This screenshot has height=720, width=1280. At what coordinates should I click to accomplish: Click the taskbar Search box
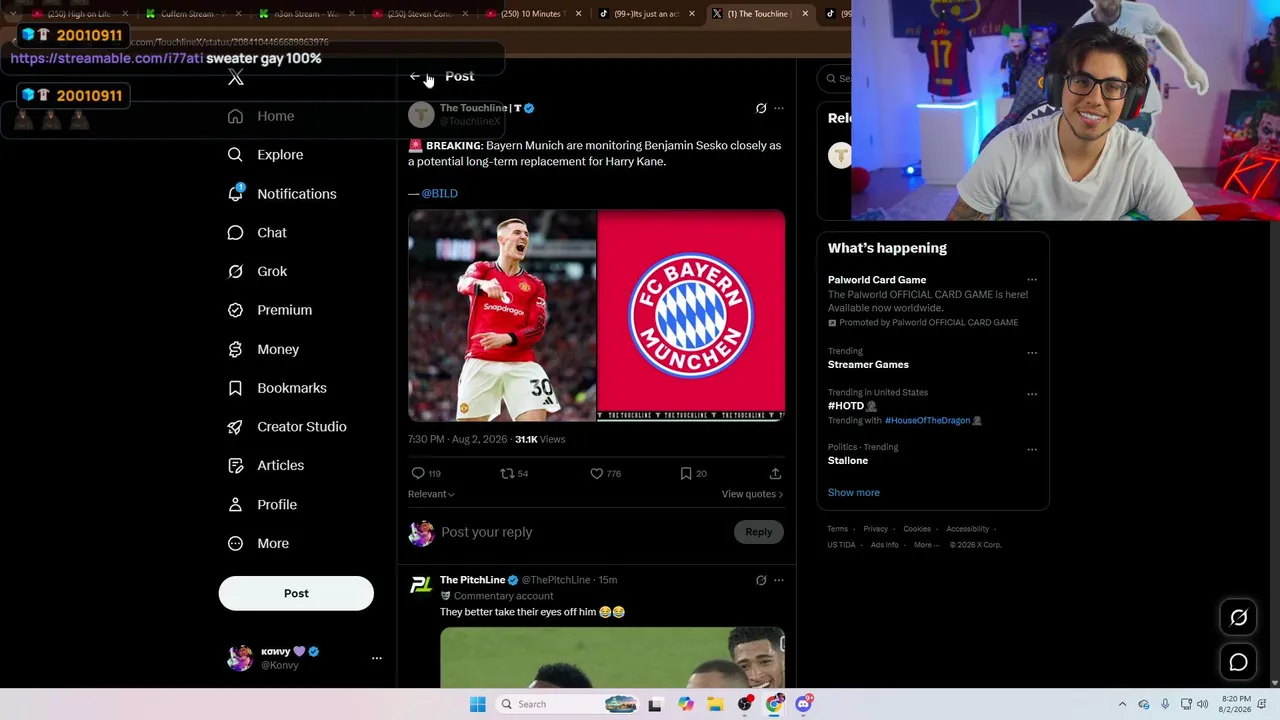567,704
